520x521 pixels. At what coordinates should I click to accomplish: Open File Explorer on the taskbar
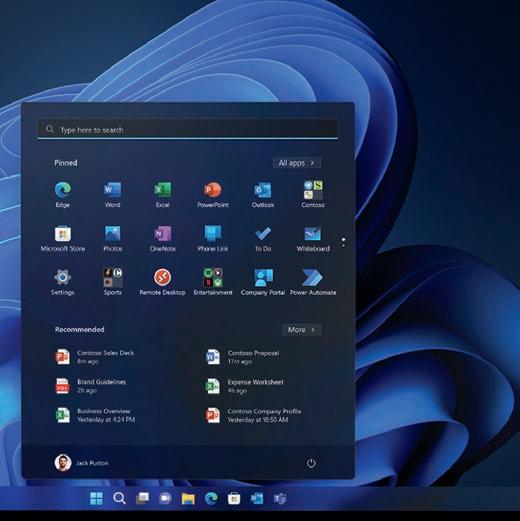point(188,499)
